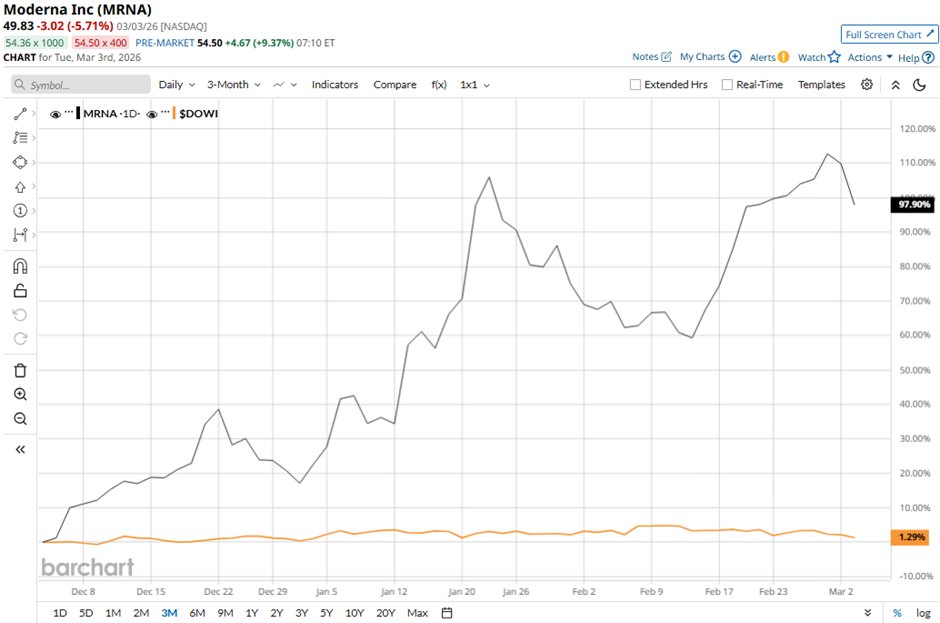Select the 2M time range

point(141,613)
